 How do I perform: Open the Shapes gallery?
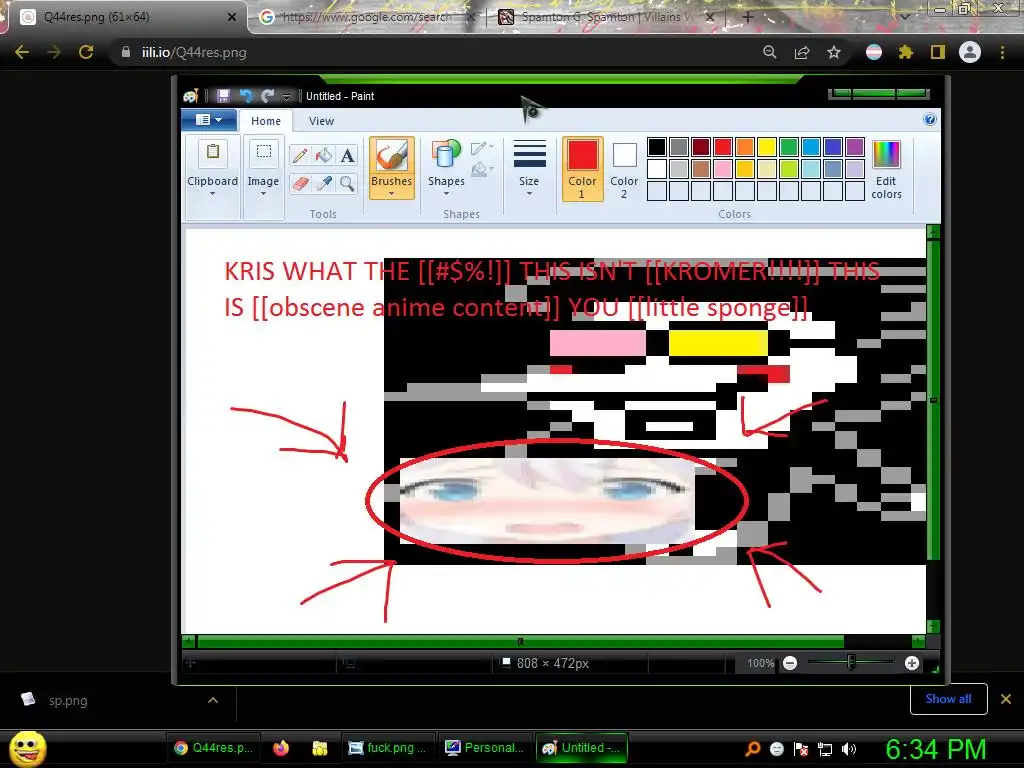click(446, 168)
